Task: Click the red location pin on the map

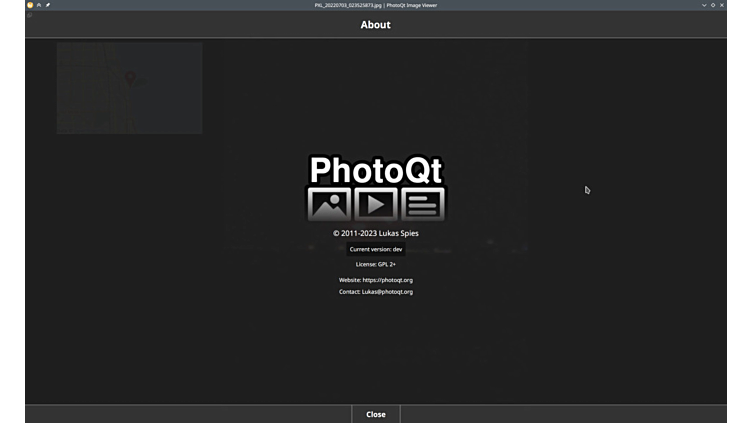Action: pyautogui.click(x=130, y=77)
